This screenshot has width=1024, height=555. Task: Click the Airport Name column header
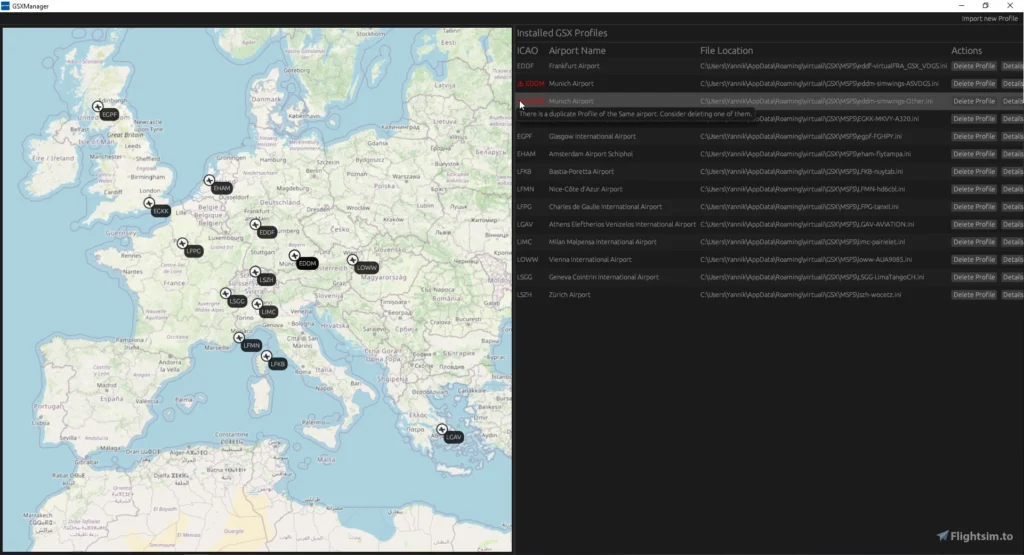click(x=577, y=51)
